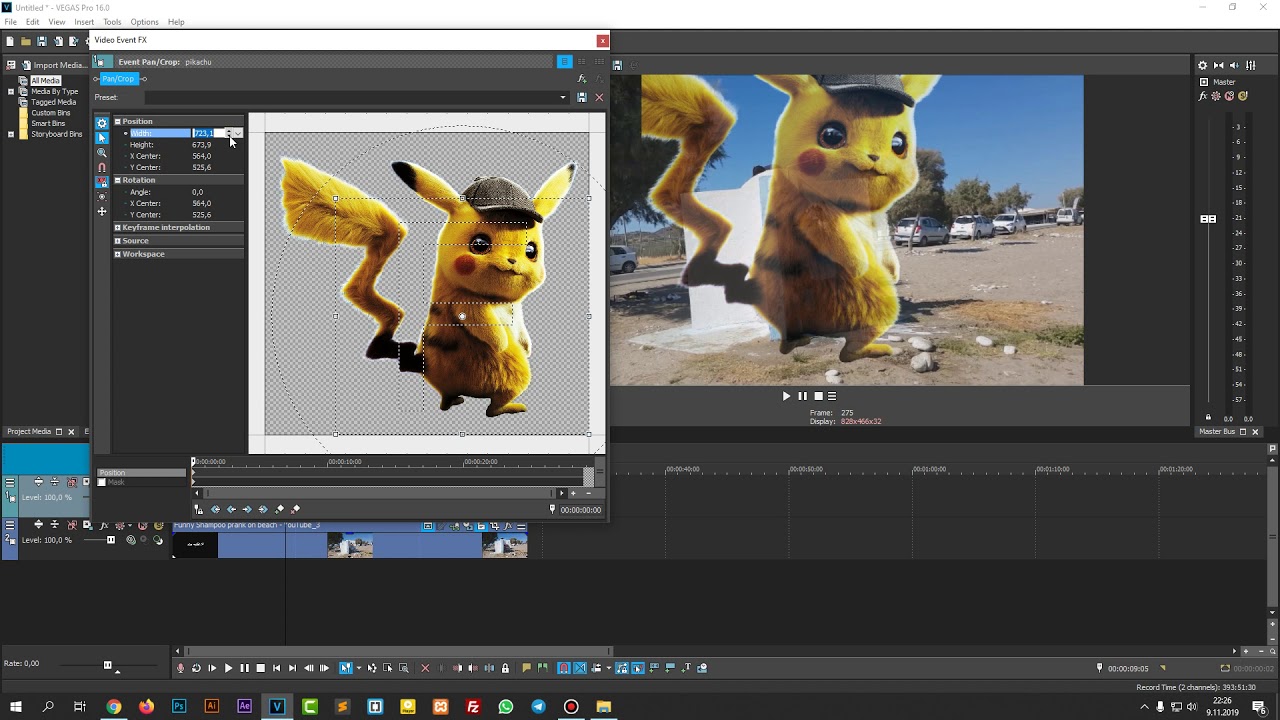Toggle Size About Center in Pan/Crop
Image resolution: width=1280 pixels, height=720 pixels.
click(102, 197)
